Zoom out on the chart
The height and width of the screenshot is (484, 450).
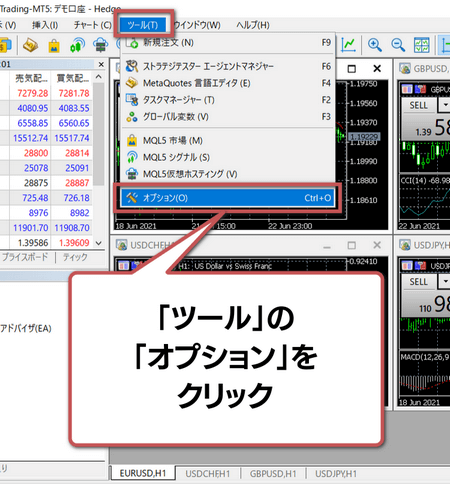click(x=398, y=45)
